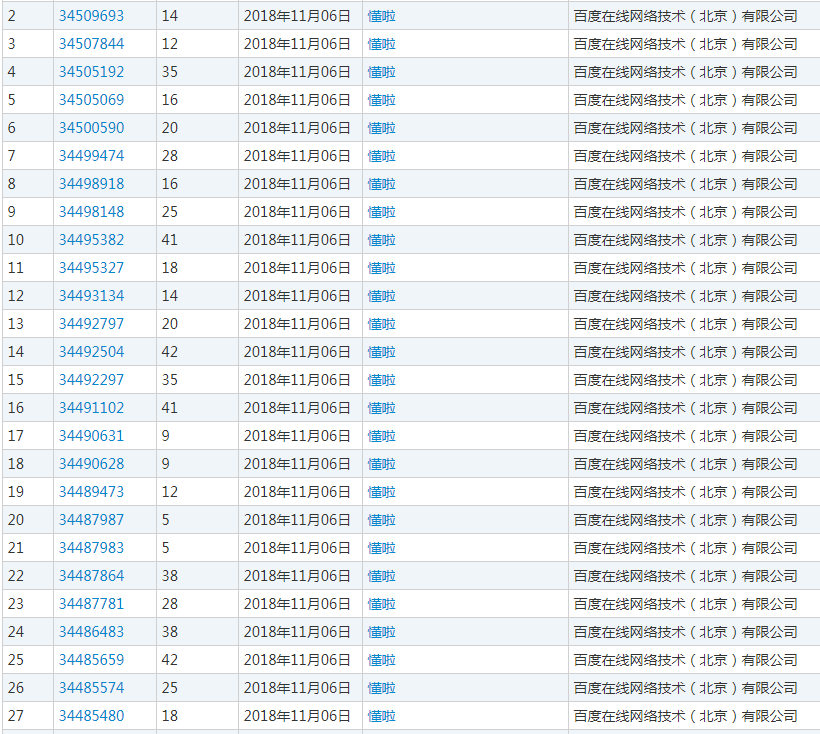Viewport: 820px width, 734px height.
Task: Open registration number 34485574 link
Action: click(92, 687)
